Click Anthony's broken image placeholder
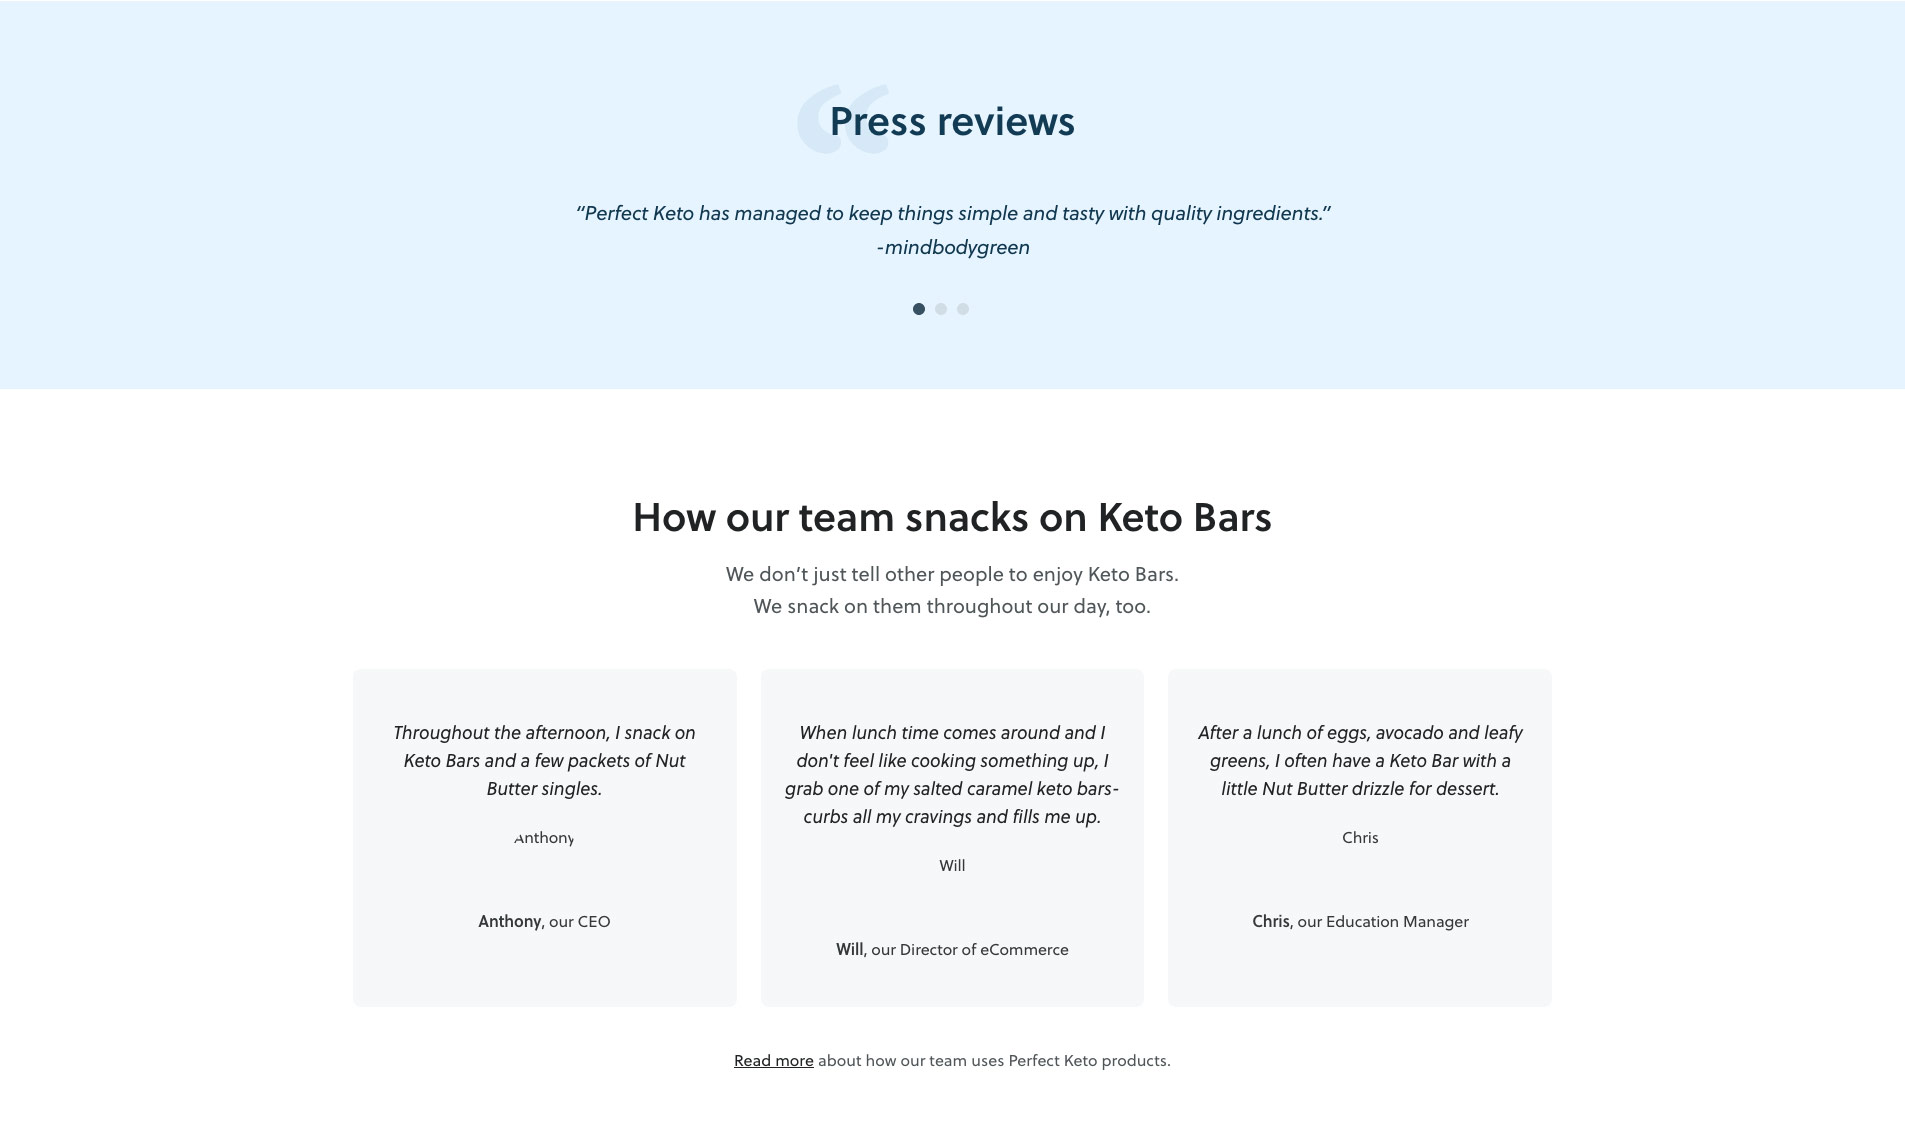Image resolution: width=1905 pixels, height=1122 pixels. 544,838
